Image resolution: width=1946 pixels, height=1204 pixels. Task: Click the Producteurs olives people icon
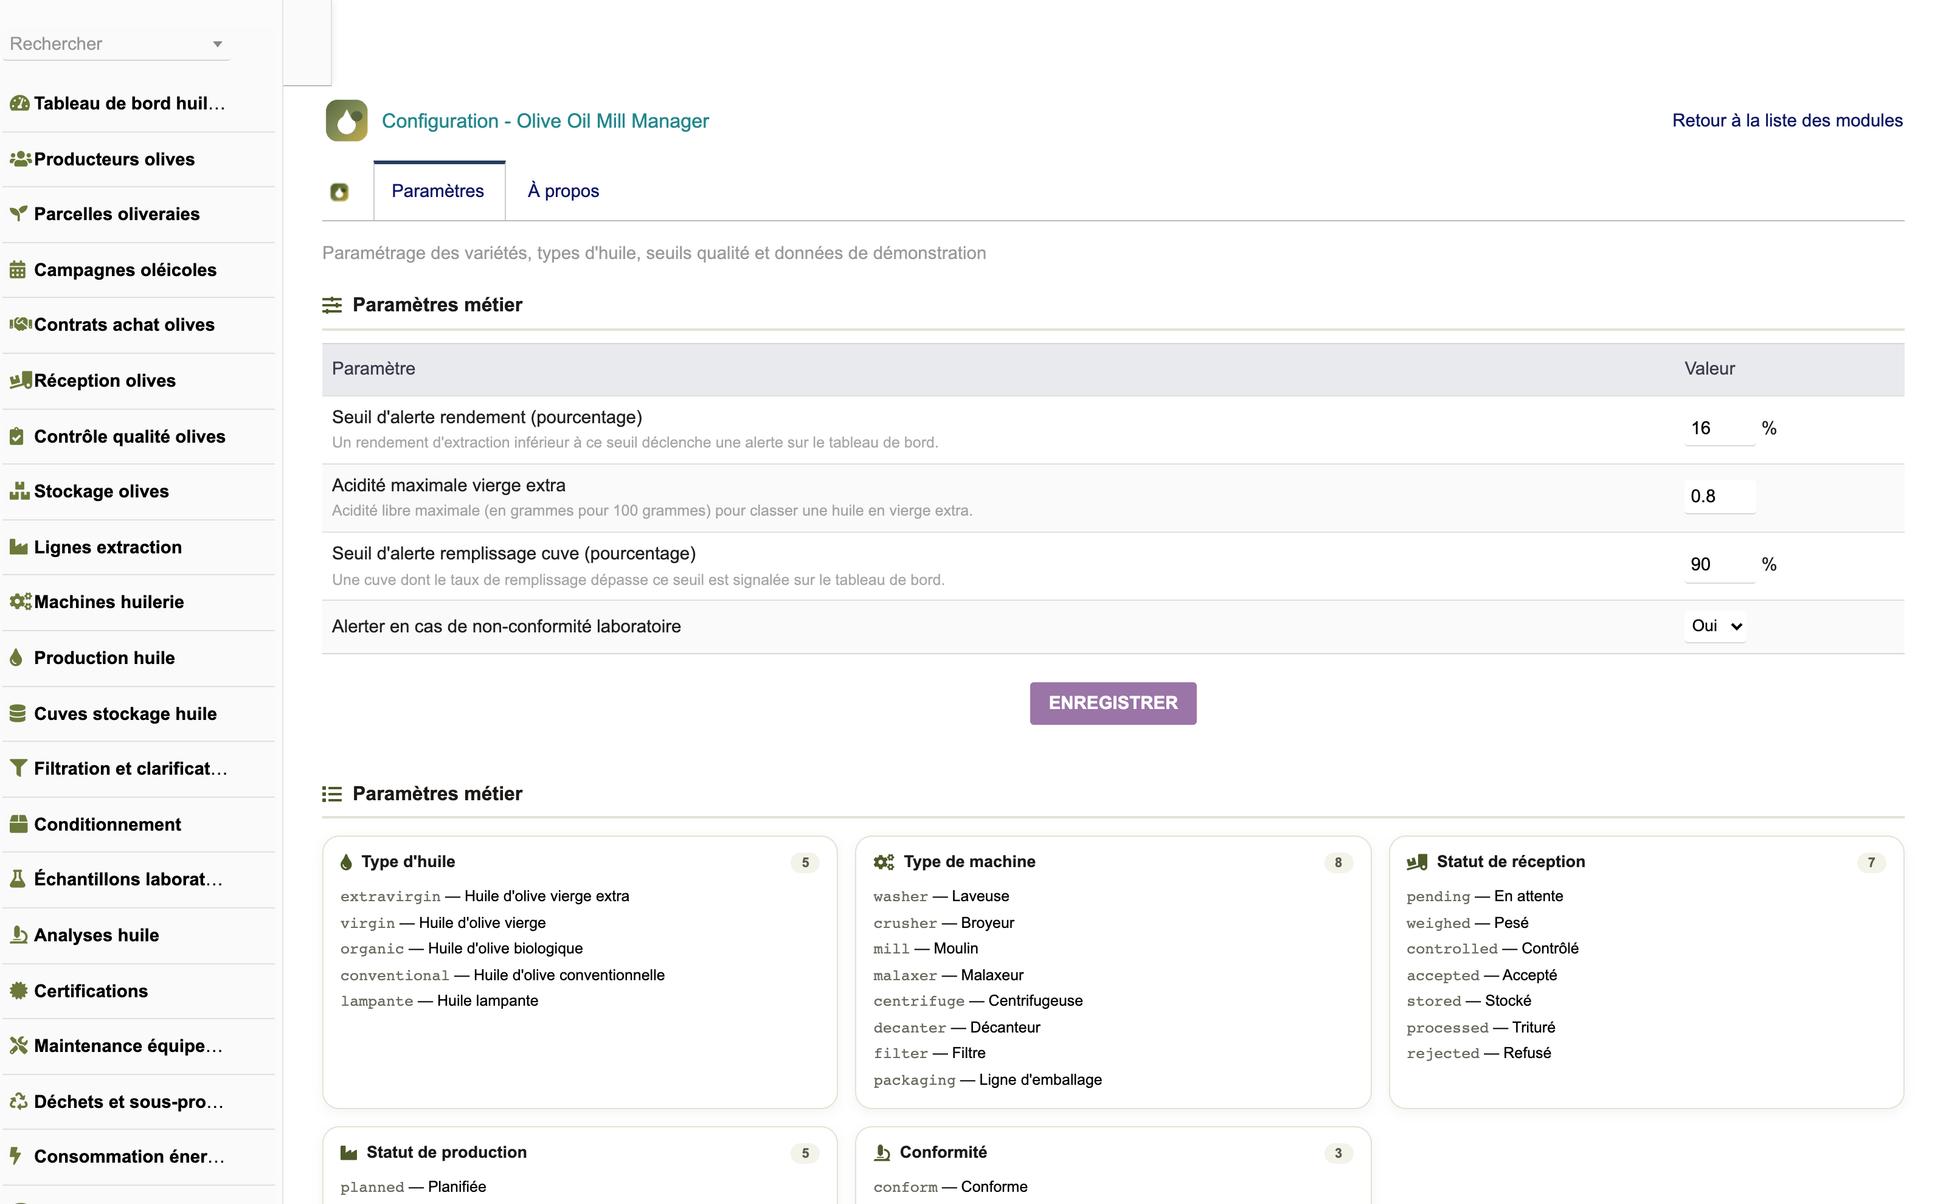(19, 159)
